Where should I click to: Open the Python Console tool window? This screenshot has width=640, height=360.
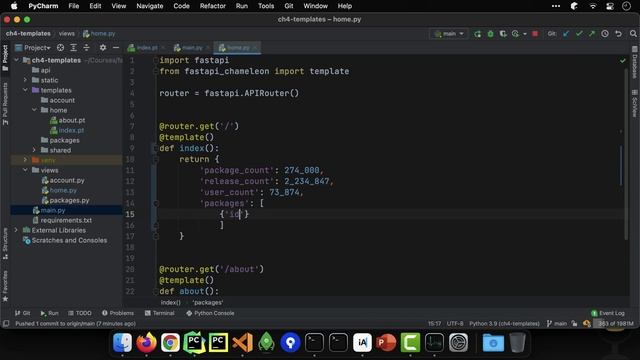pos(210,313)
